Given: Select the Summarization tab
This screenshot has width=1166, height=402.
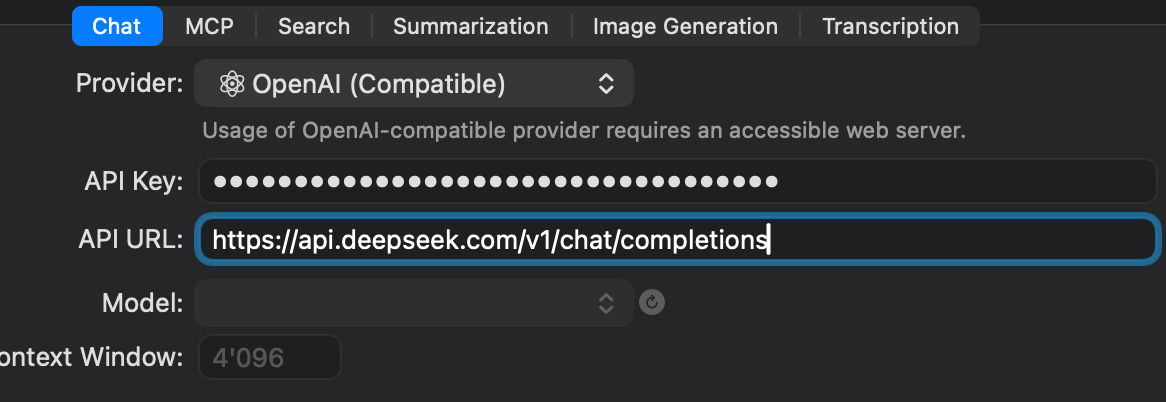Looking at the screenshot, I should click(471, 26).
